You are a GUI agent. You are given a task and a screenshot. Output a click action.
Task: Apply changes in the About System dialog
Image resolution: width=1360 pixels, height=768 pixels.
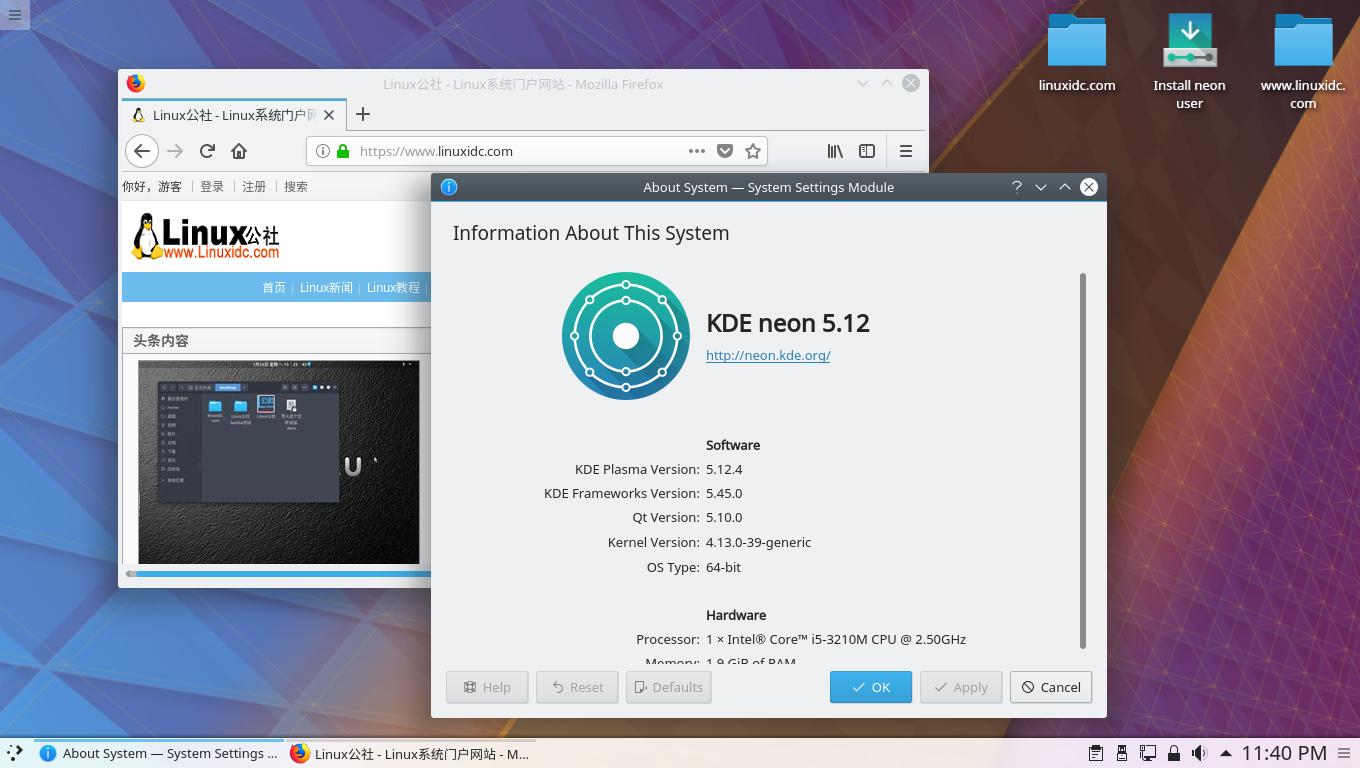[x=960, y=687]
